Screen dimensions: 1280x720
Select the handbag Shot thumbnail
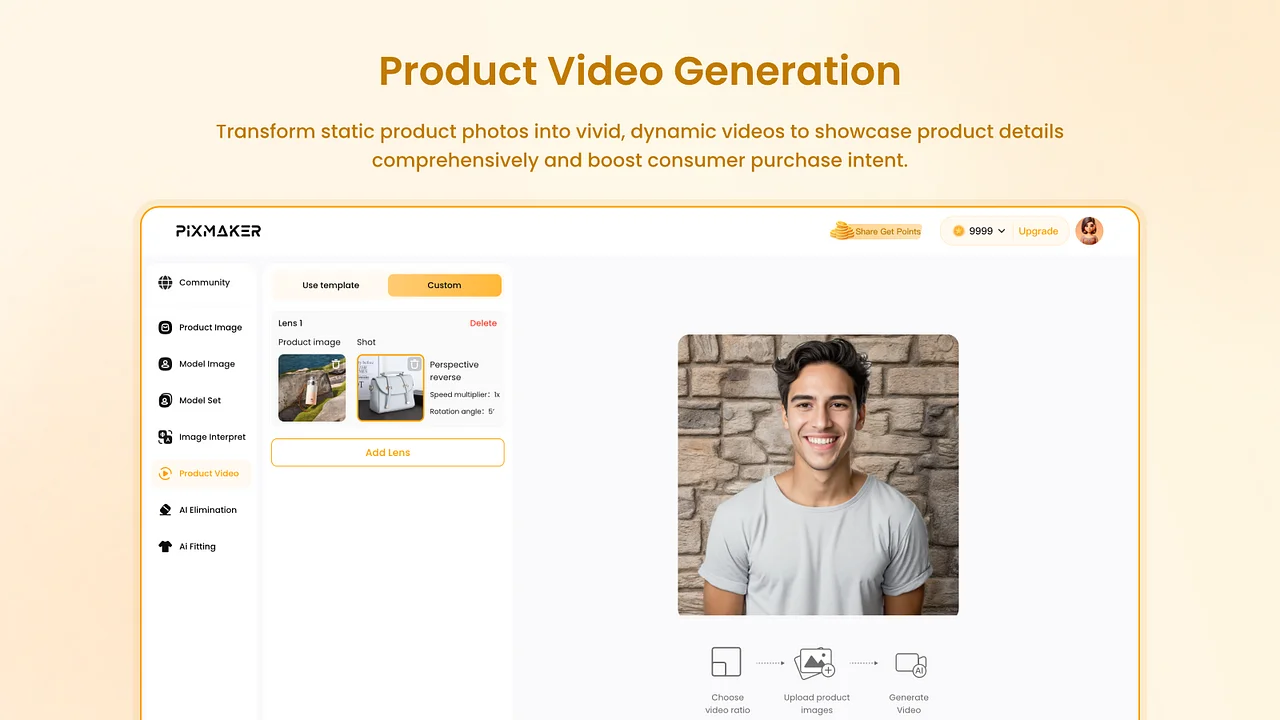pos(390,385)
